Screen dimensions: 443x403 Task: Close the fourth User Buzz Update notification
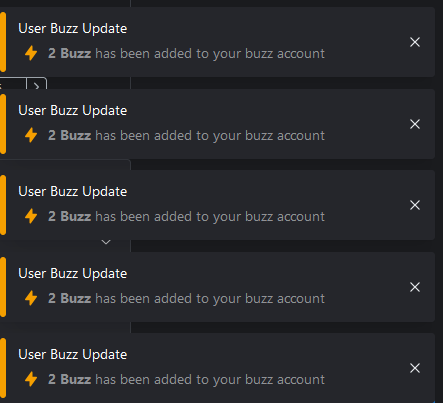pyautogui.click(x=415, y=287)
